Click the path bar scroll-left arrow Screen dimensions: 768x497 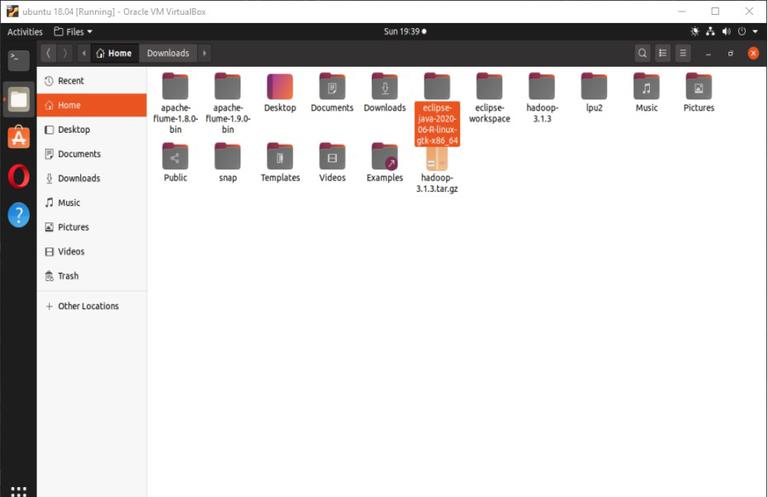[x=84, y=53]
